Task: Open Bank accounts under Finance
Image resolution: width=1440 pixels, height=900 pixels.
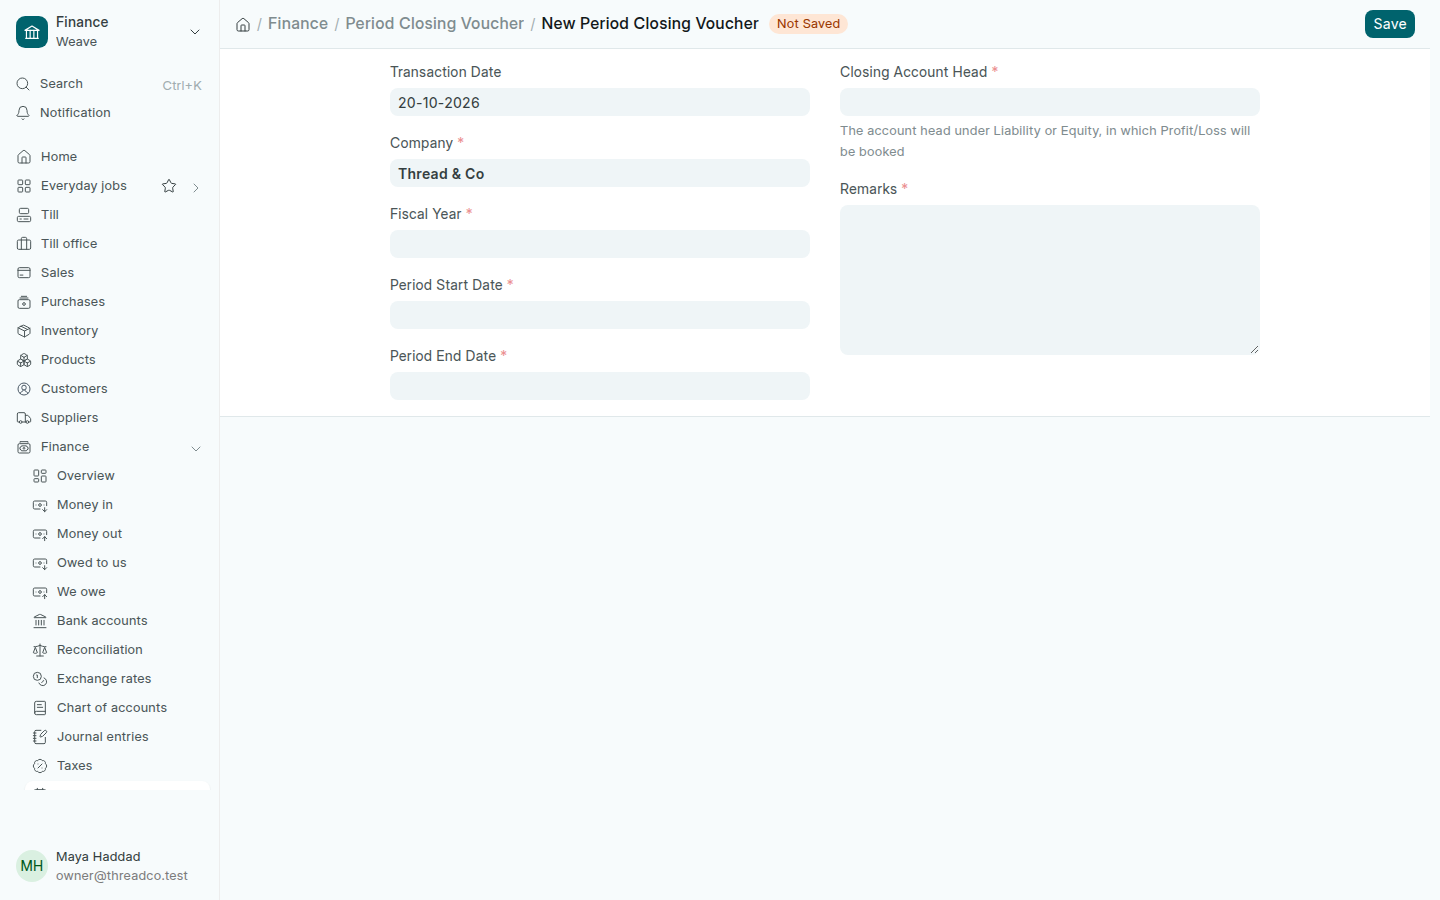Action: [x=117, y=621]
